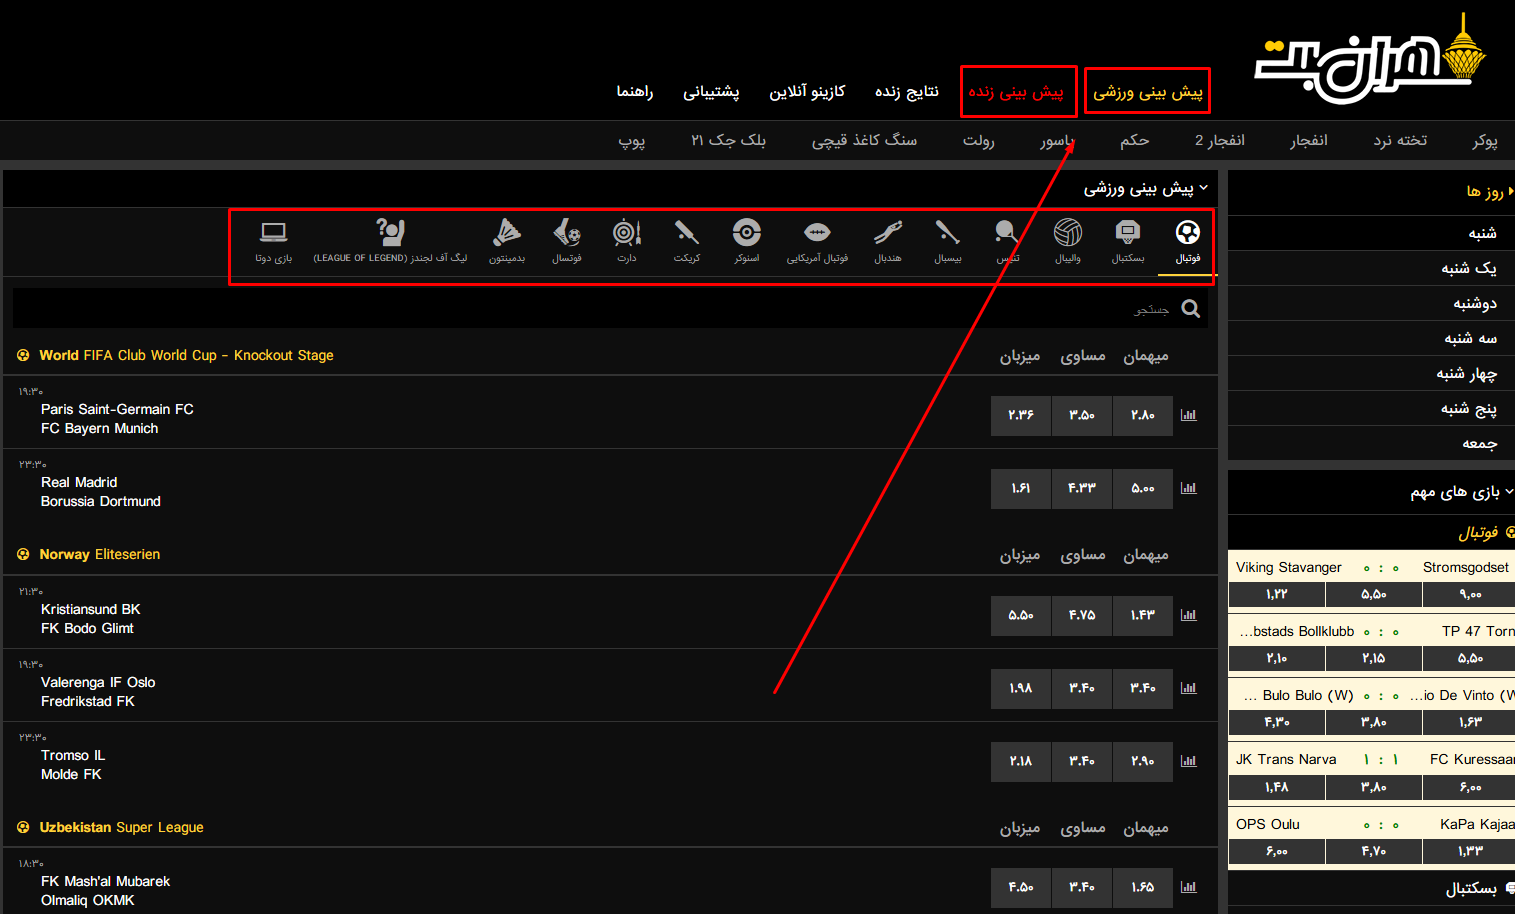Open رولت roulette game link

tap(979, 141)
